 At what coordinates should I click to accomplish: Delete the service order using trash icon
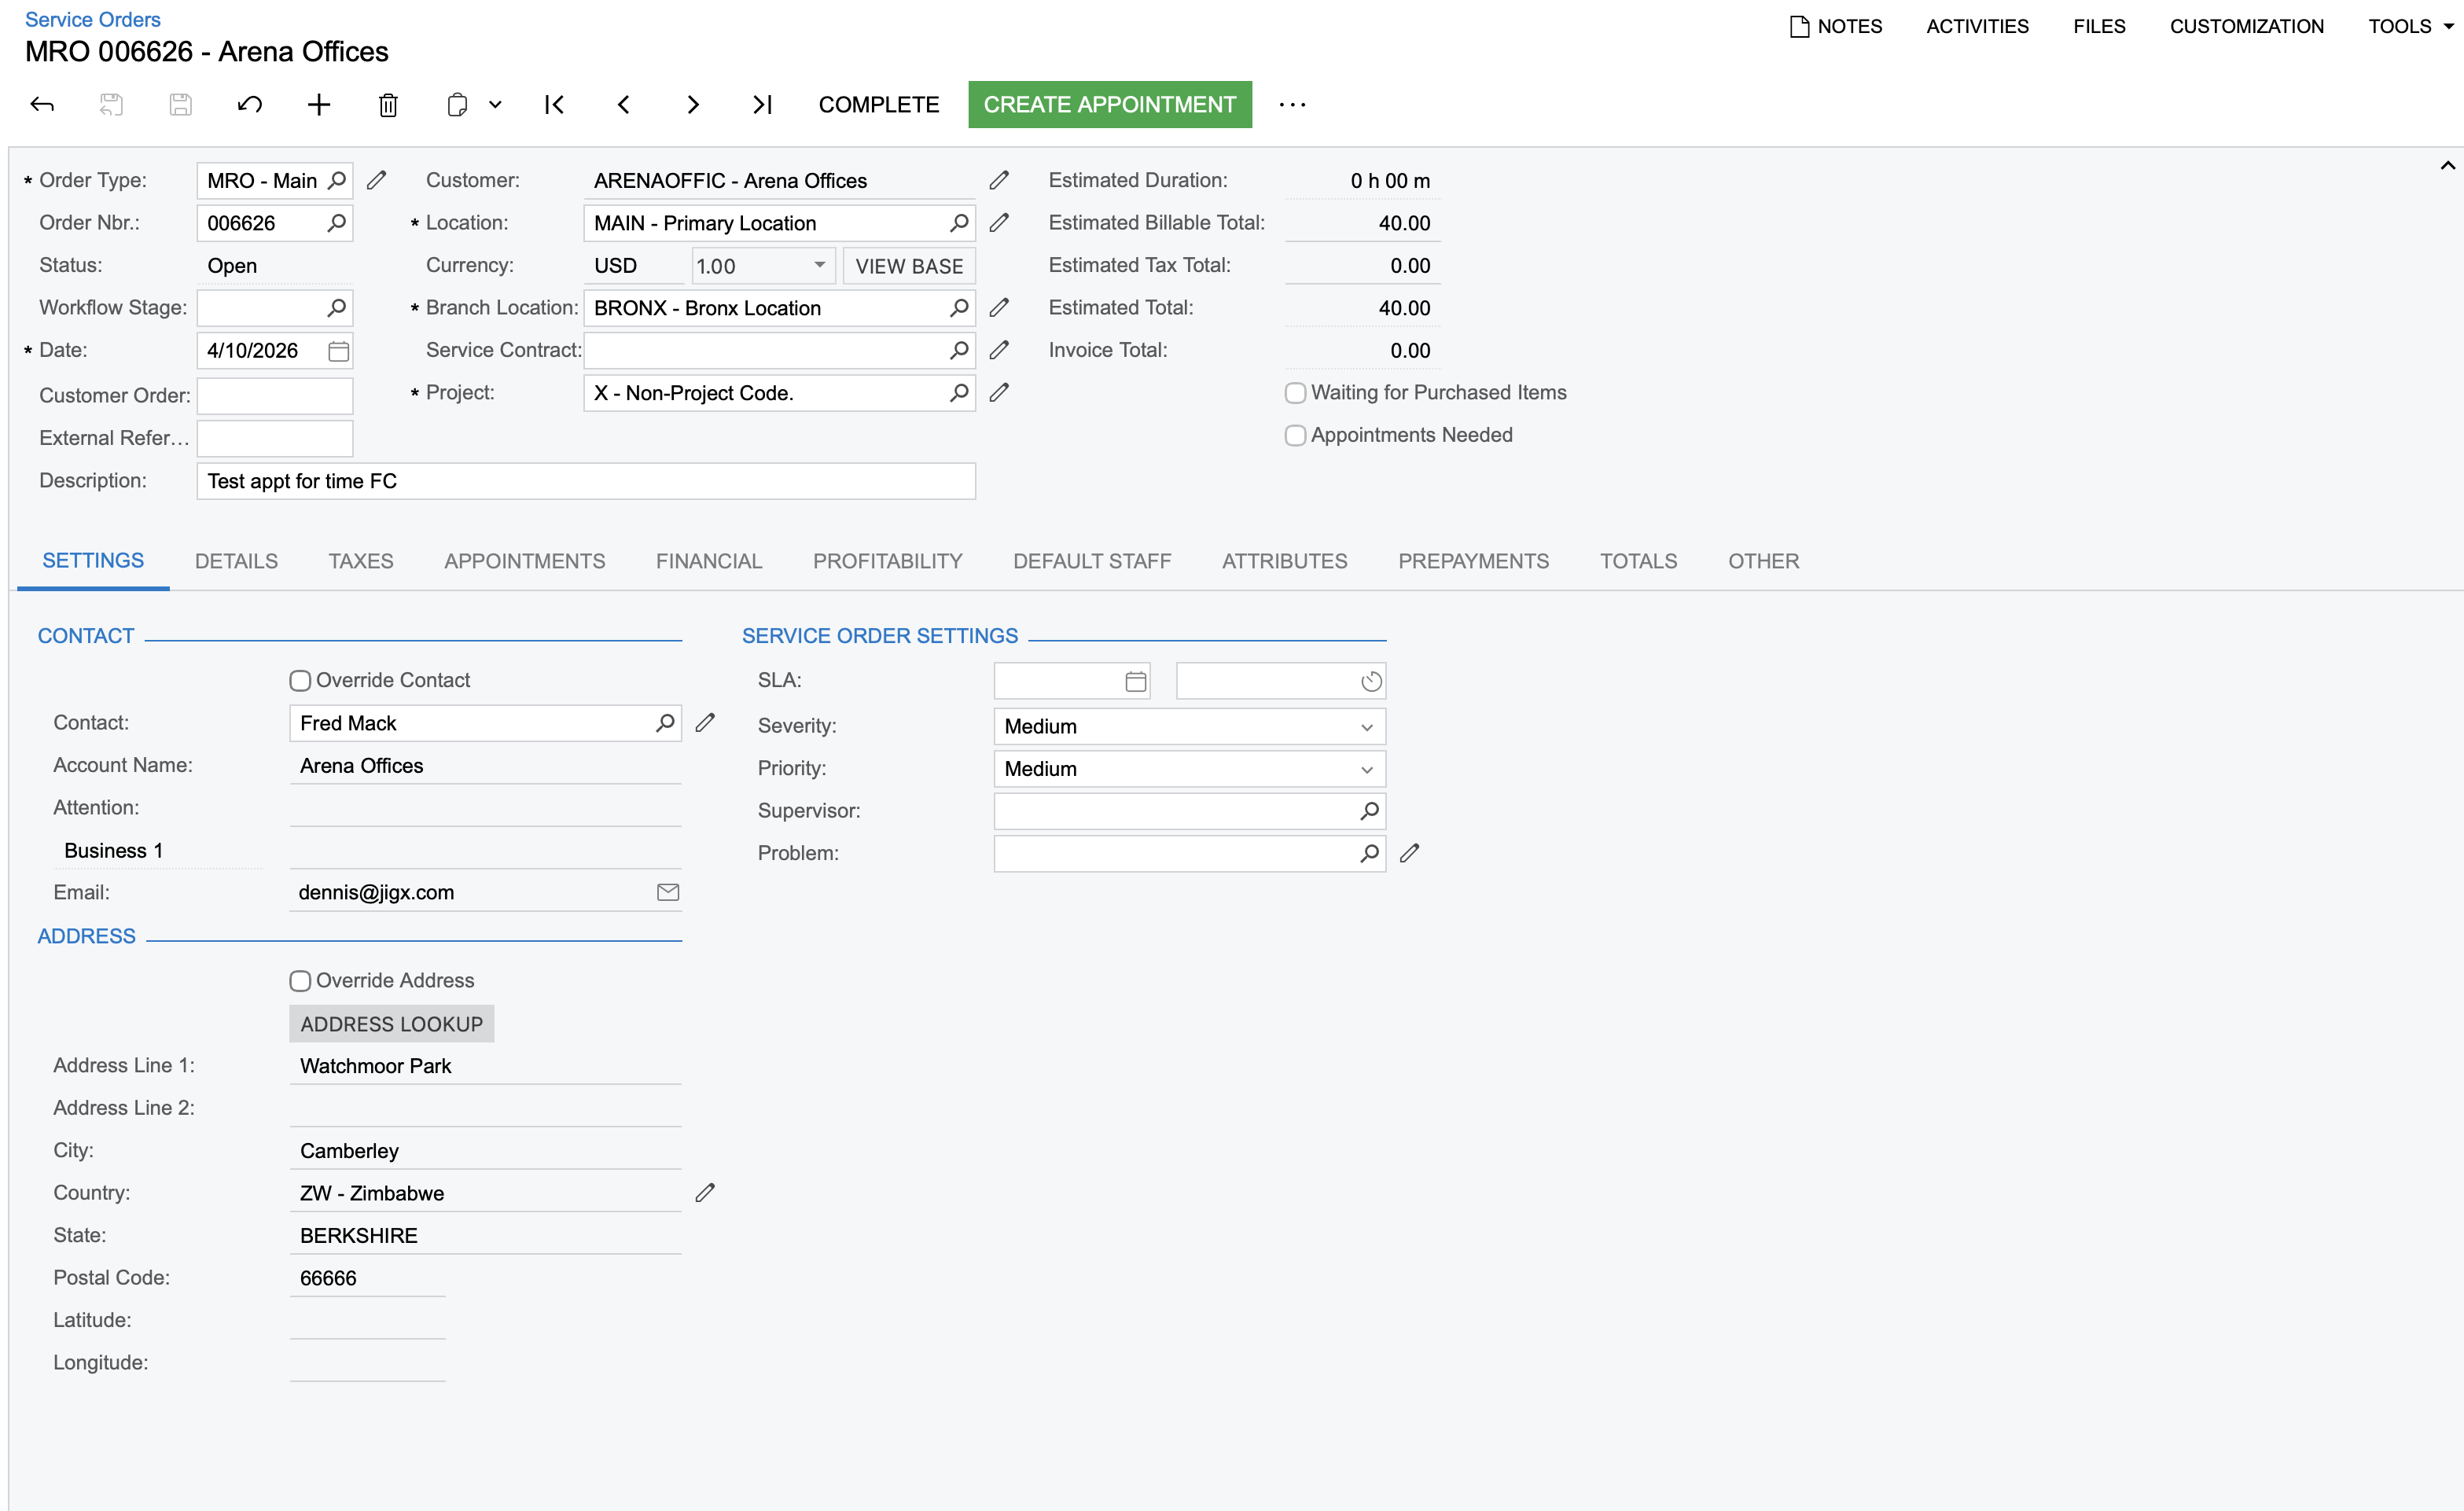point(388,104)
